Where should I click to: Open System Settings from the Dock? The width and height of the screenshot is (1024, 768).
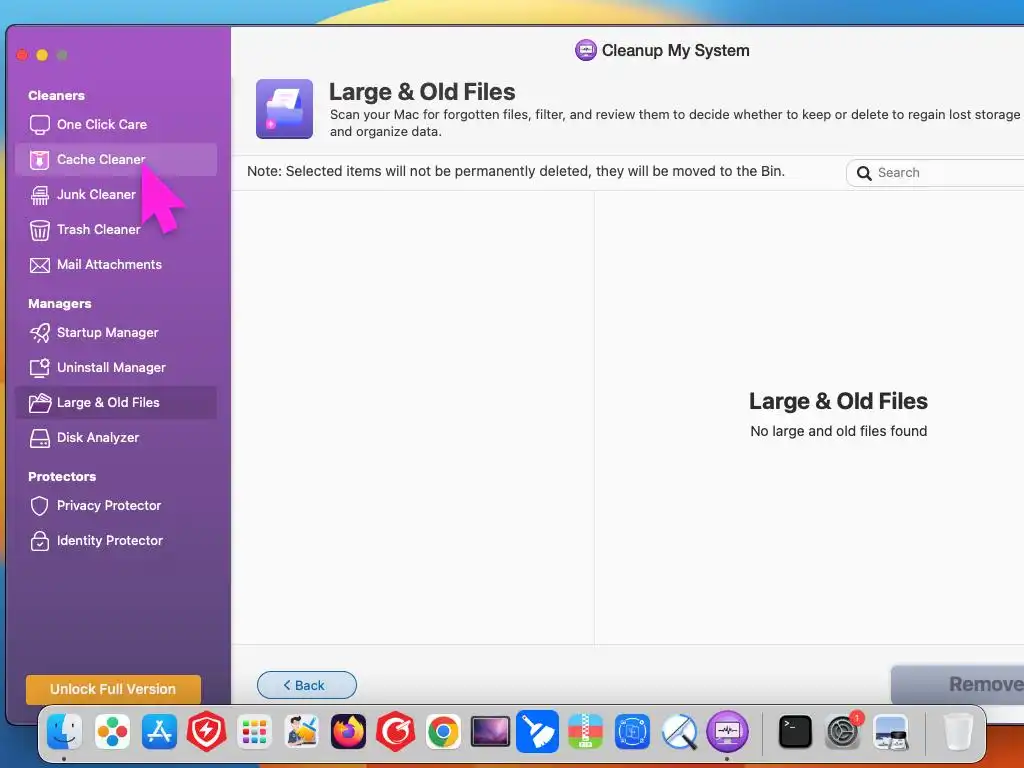coord(842,732)
